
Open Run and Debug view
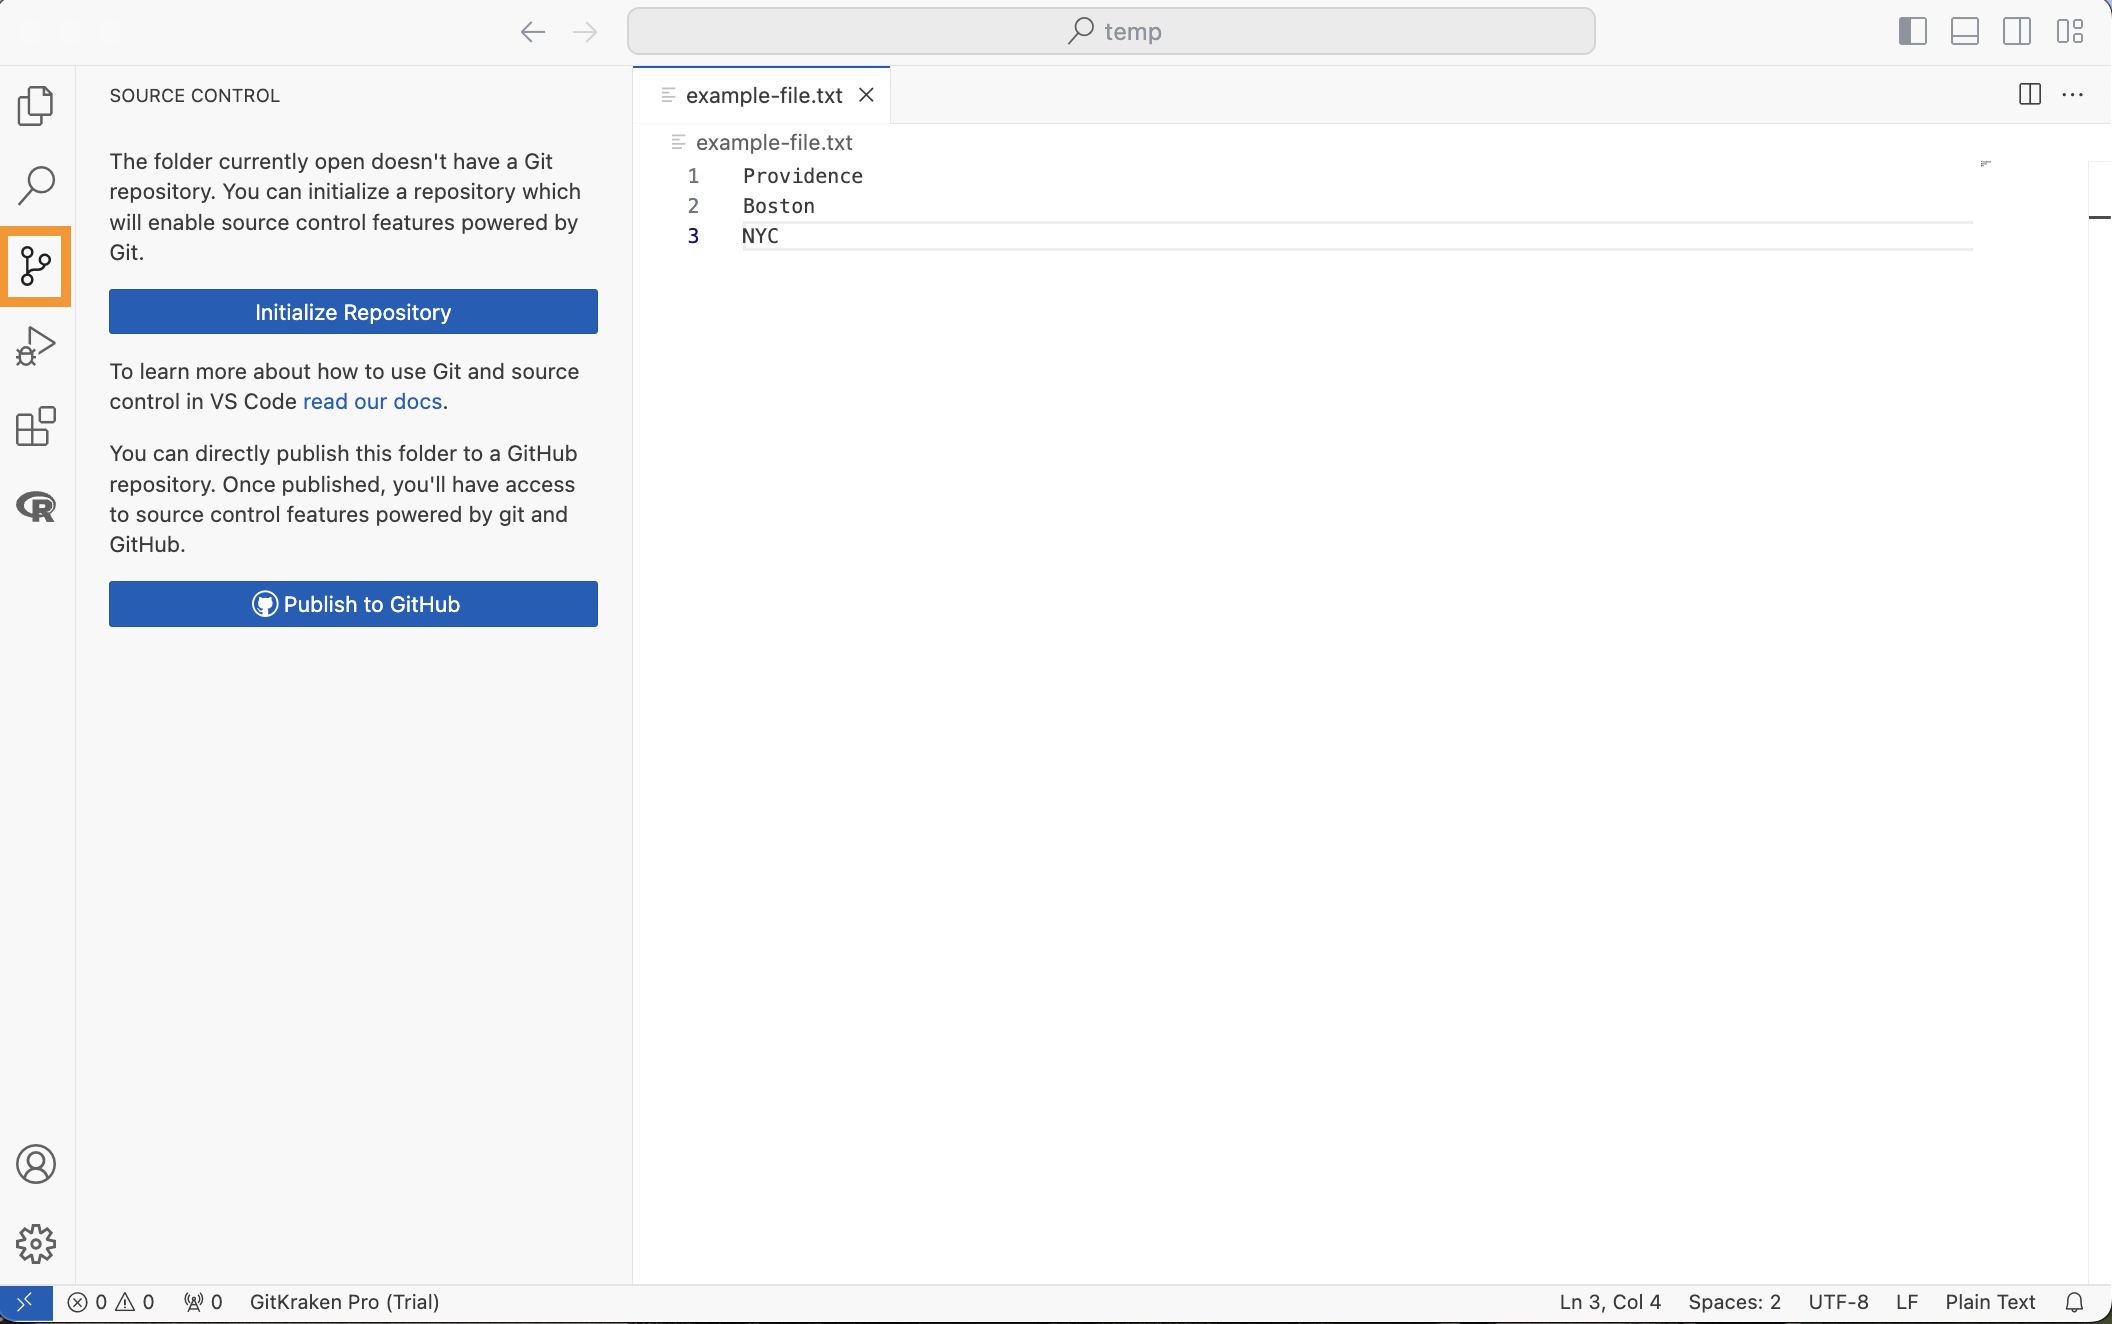point(36,346)
